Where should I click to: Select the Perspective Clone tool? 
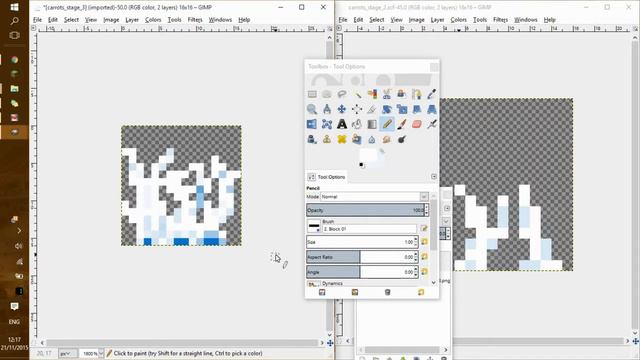click(357, 140)
